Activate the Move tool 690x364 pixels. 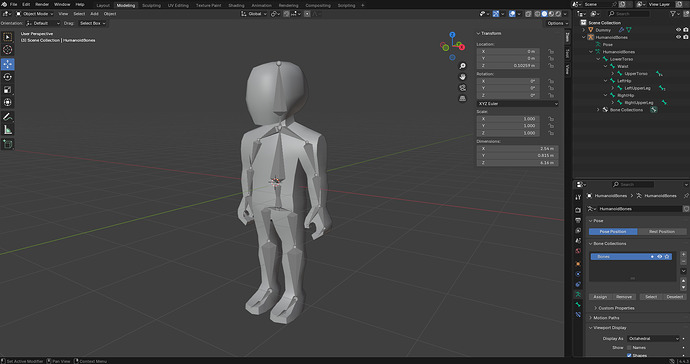pos(7,64)
